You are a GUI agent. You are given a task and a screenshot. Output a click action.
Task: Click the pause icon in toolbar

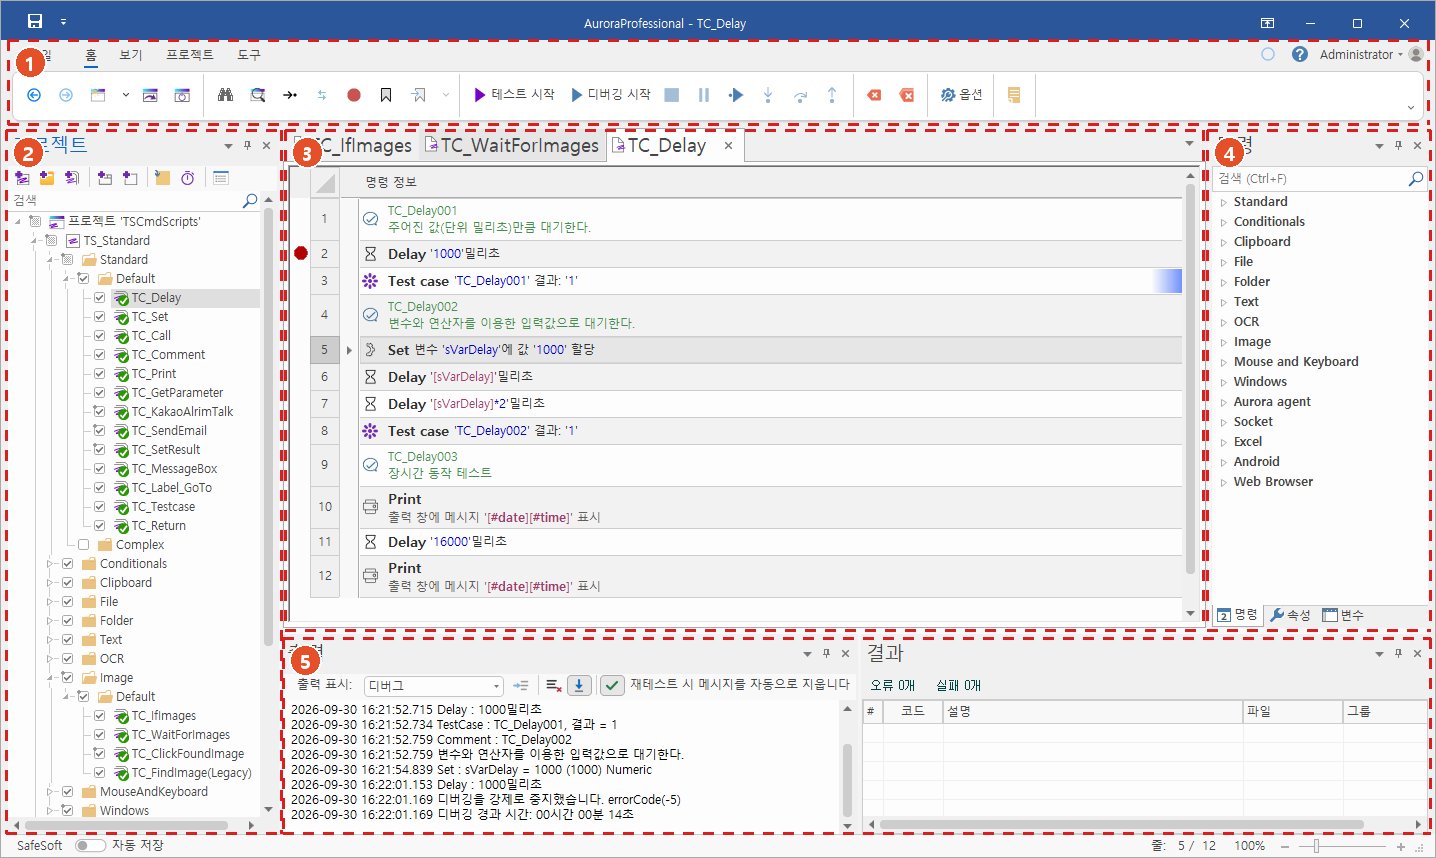[x=704, y=95]
